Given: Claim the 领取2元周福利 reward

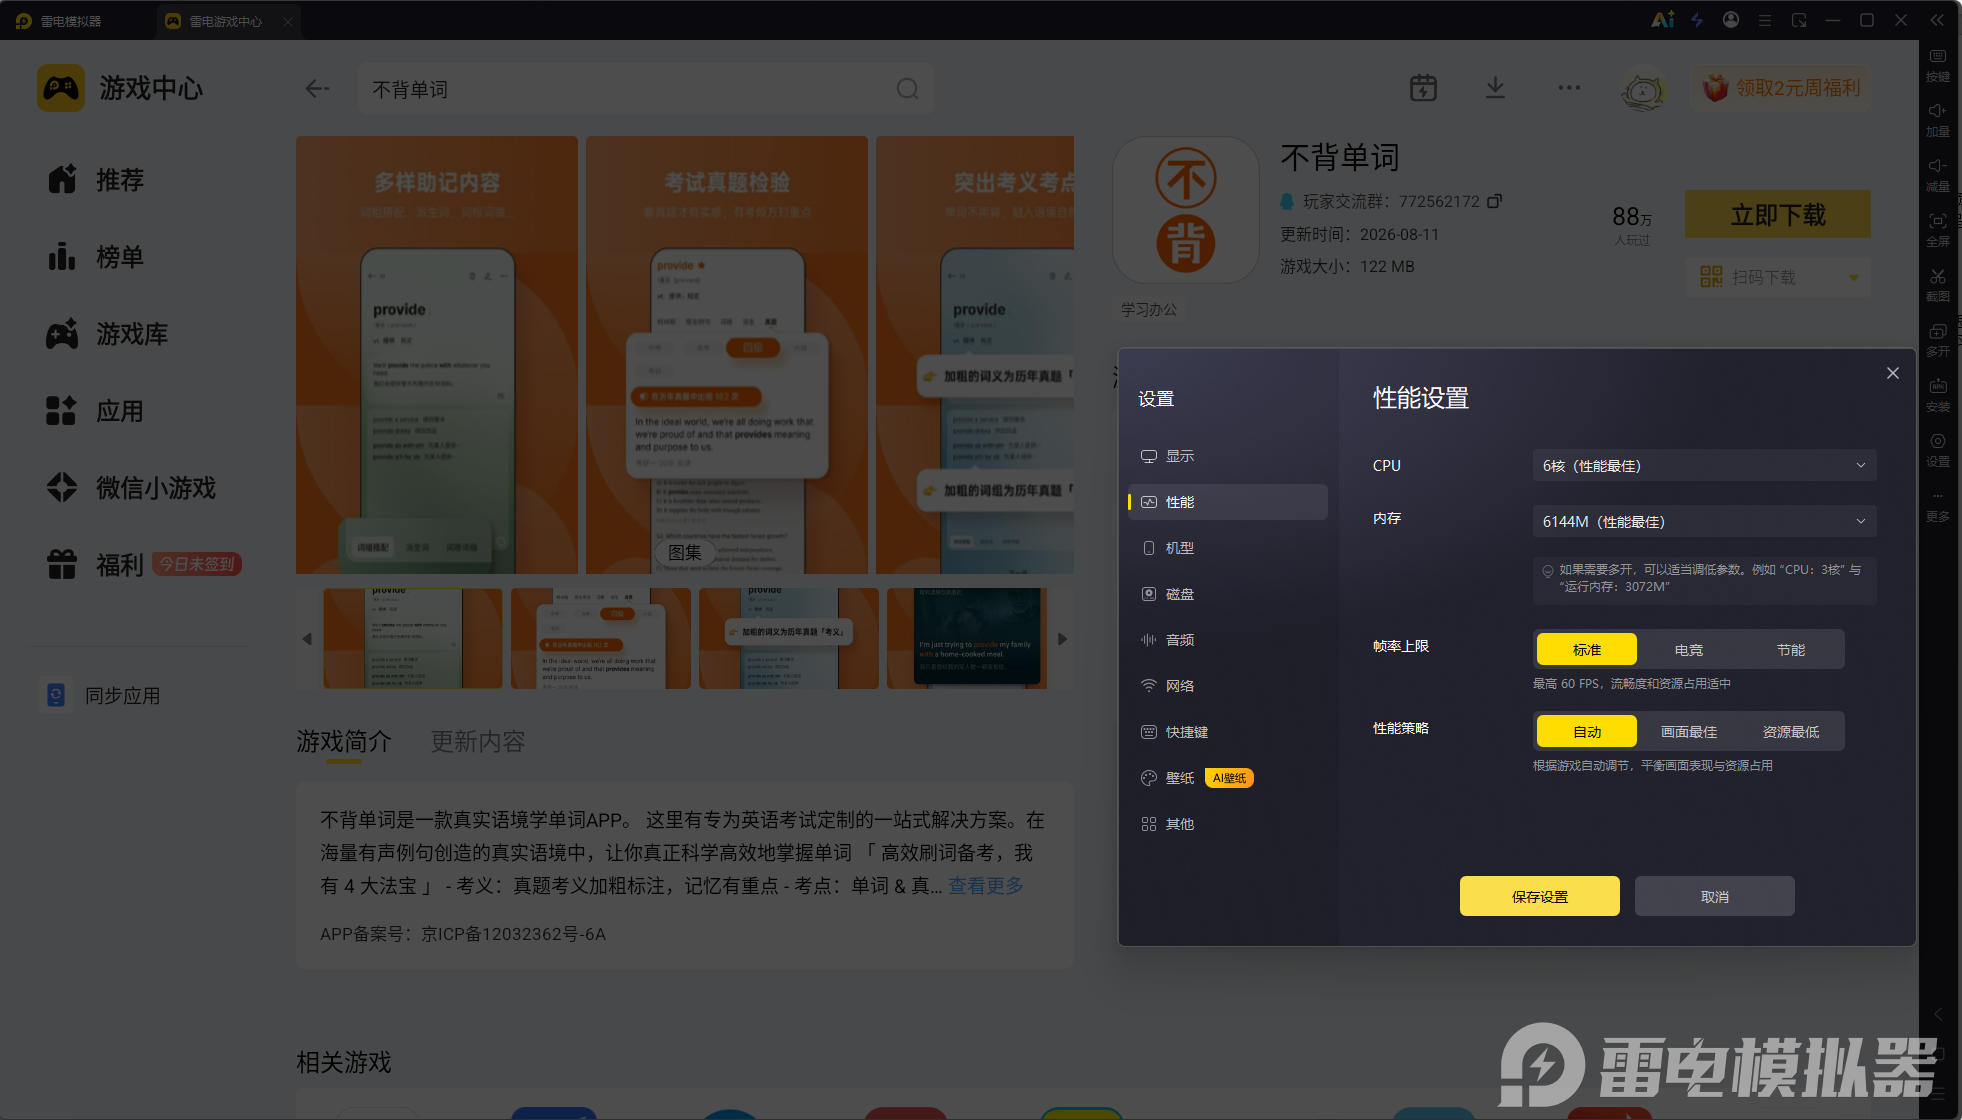Looking at the screenshot, I should (x=1781, y=88).
